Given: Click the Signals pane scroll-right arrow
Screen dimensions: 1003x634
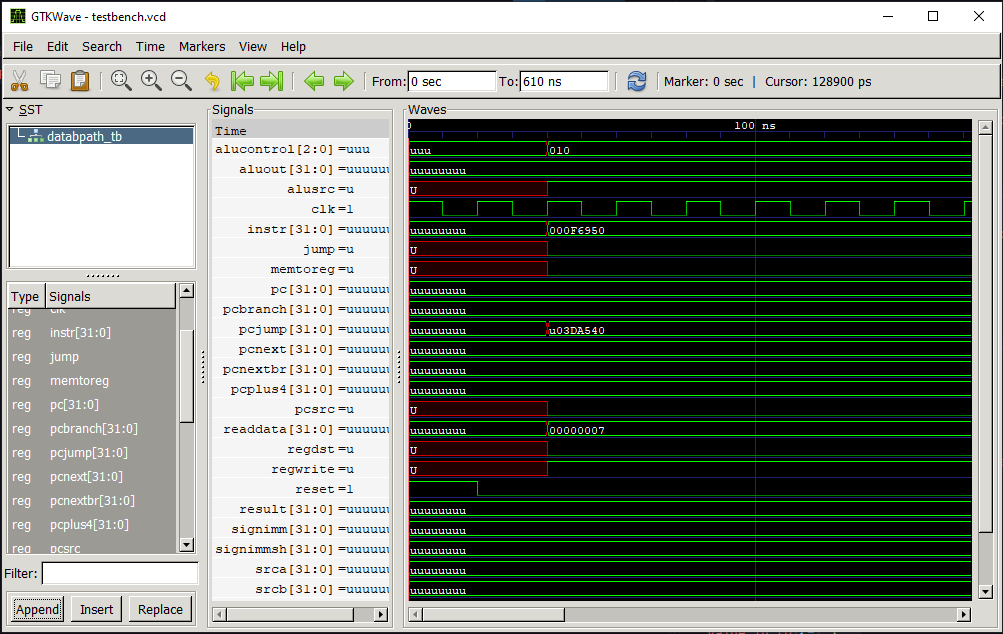Looking at the screenshot, I should [x=381, y=614].
